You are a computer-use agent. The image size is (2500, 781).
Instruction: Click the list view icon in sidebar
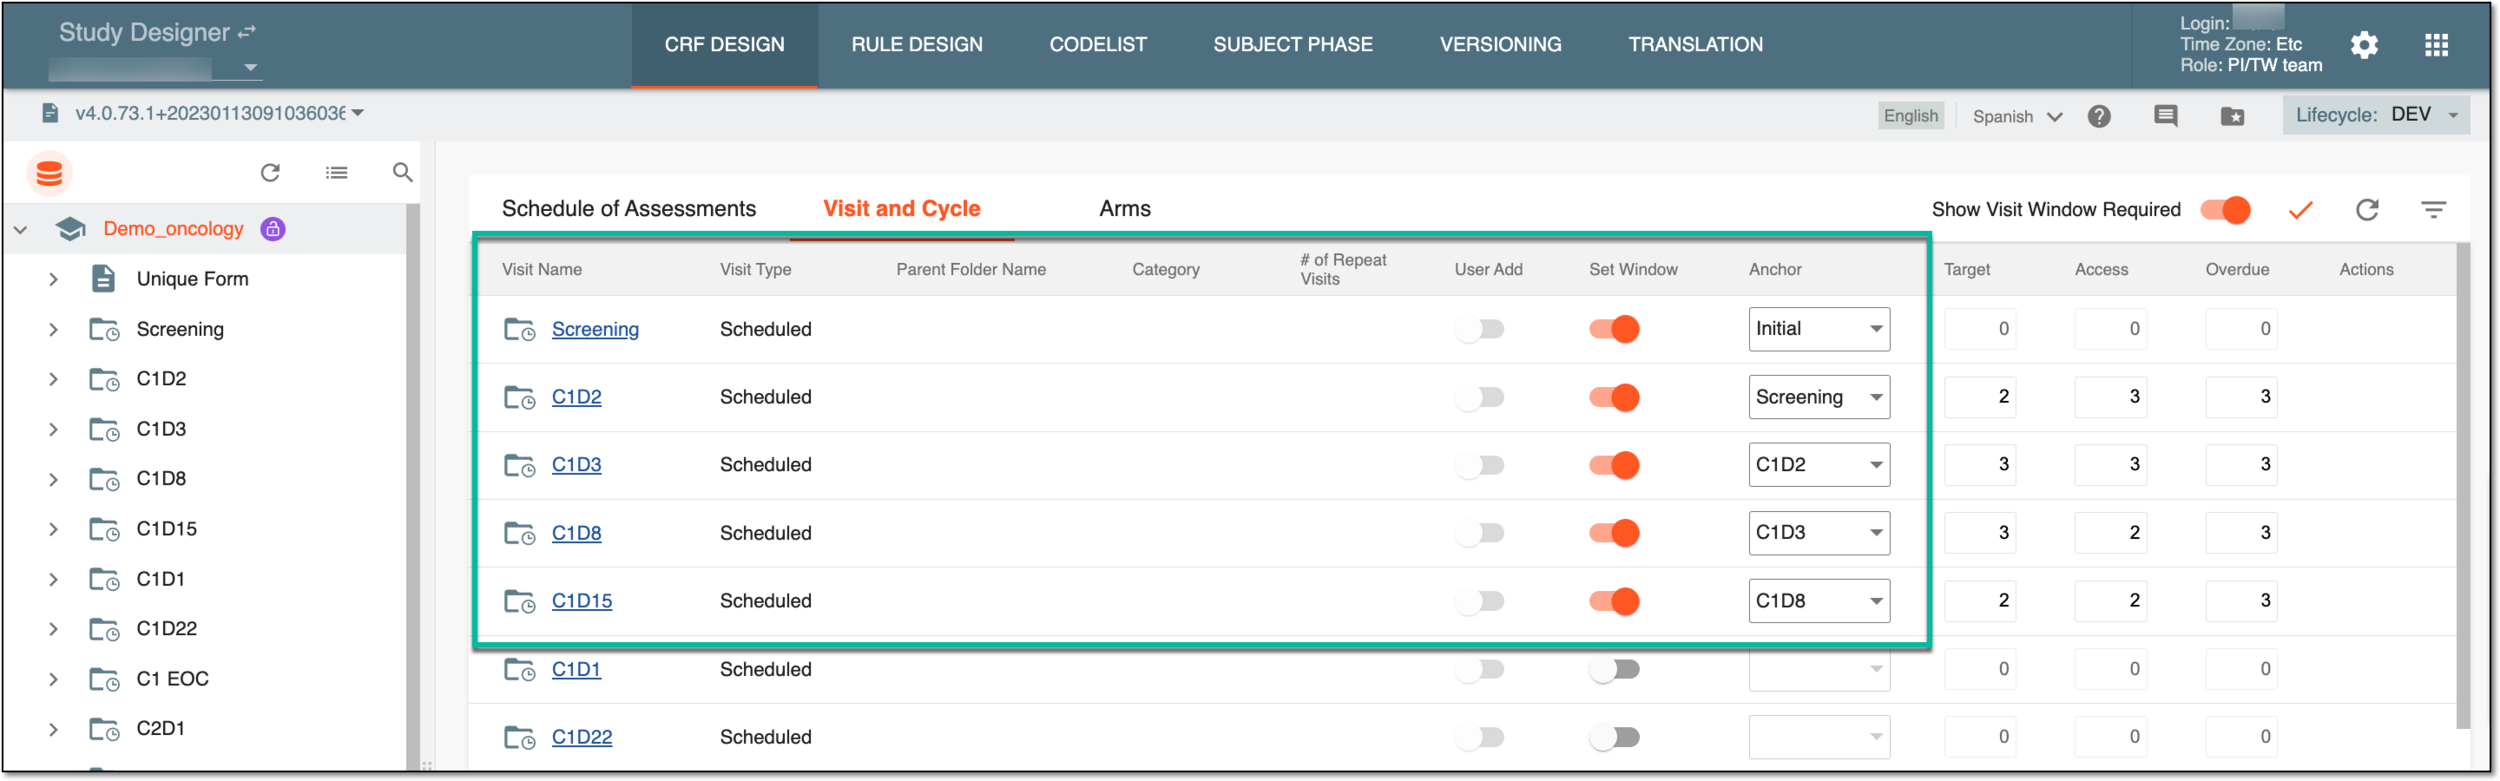tap(337, 173)
